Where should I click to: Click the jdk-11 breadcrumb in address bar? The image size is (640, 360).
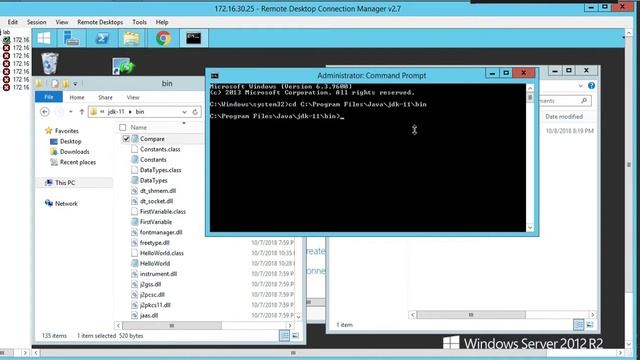[x=116, y=111]
